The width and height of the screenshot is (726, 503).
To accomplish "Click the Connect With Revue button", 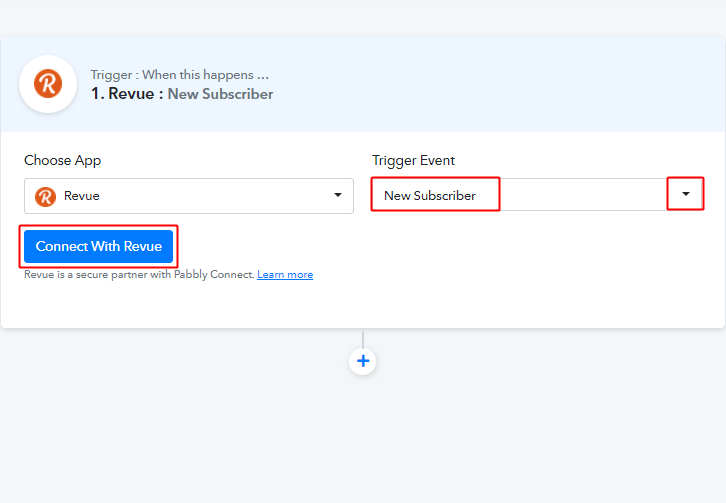I will point(99,246).
